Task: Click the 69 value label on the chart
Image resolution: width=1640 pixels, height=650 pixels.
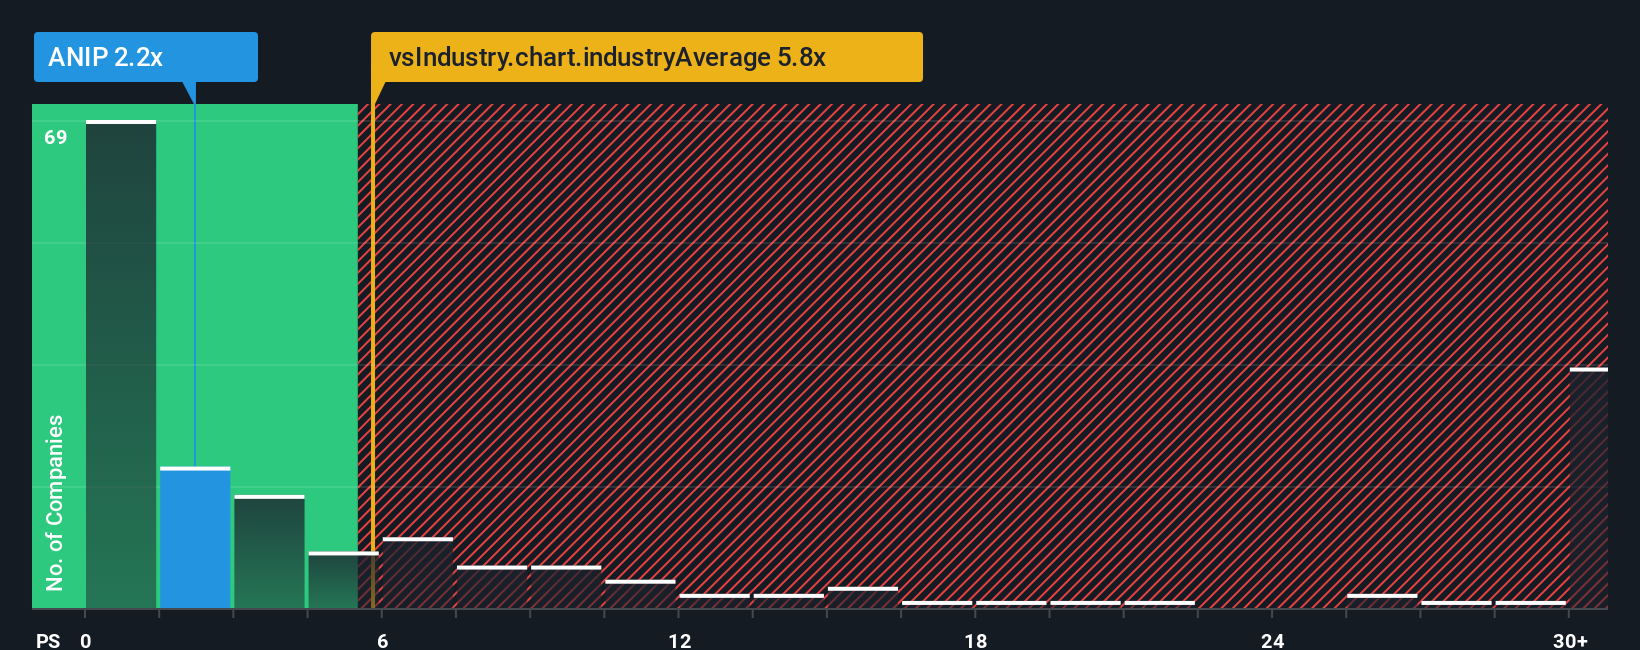Action: (56, 137)
